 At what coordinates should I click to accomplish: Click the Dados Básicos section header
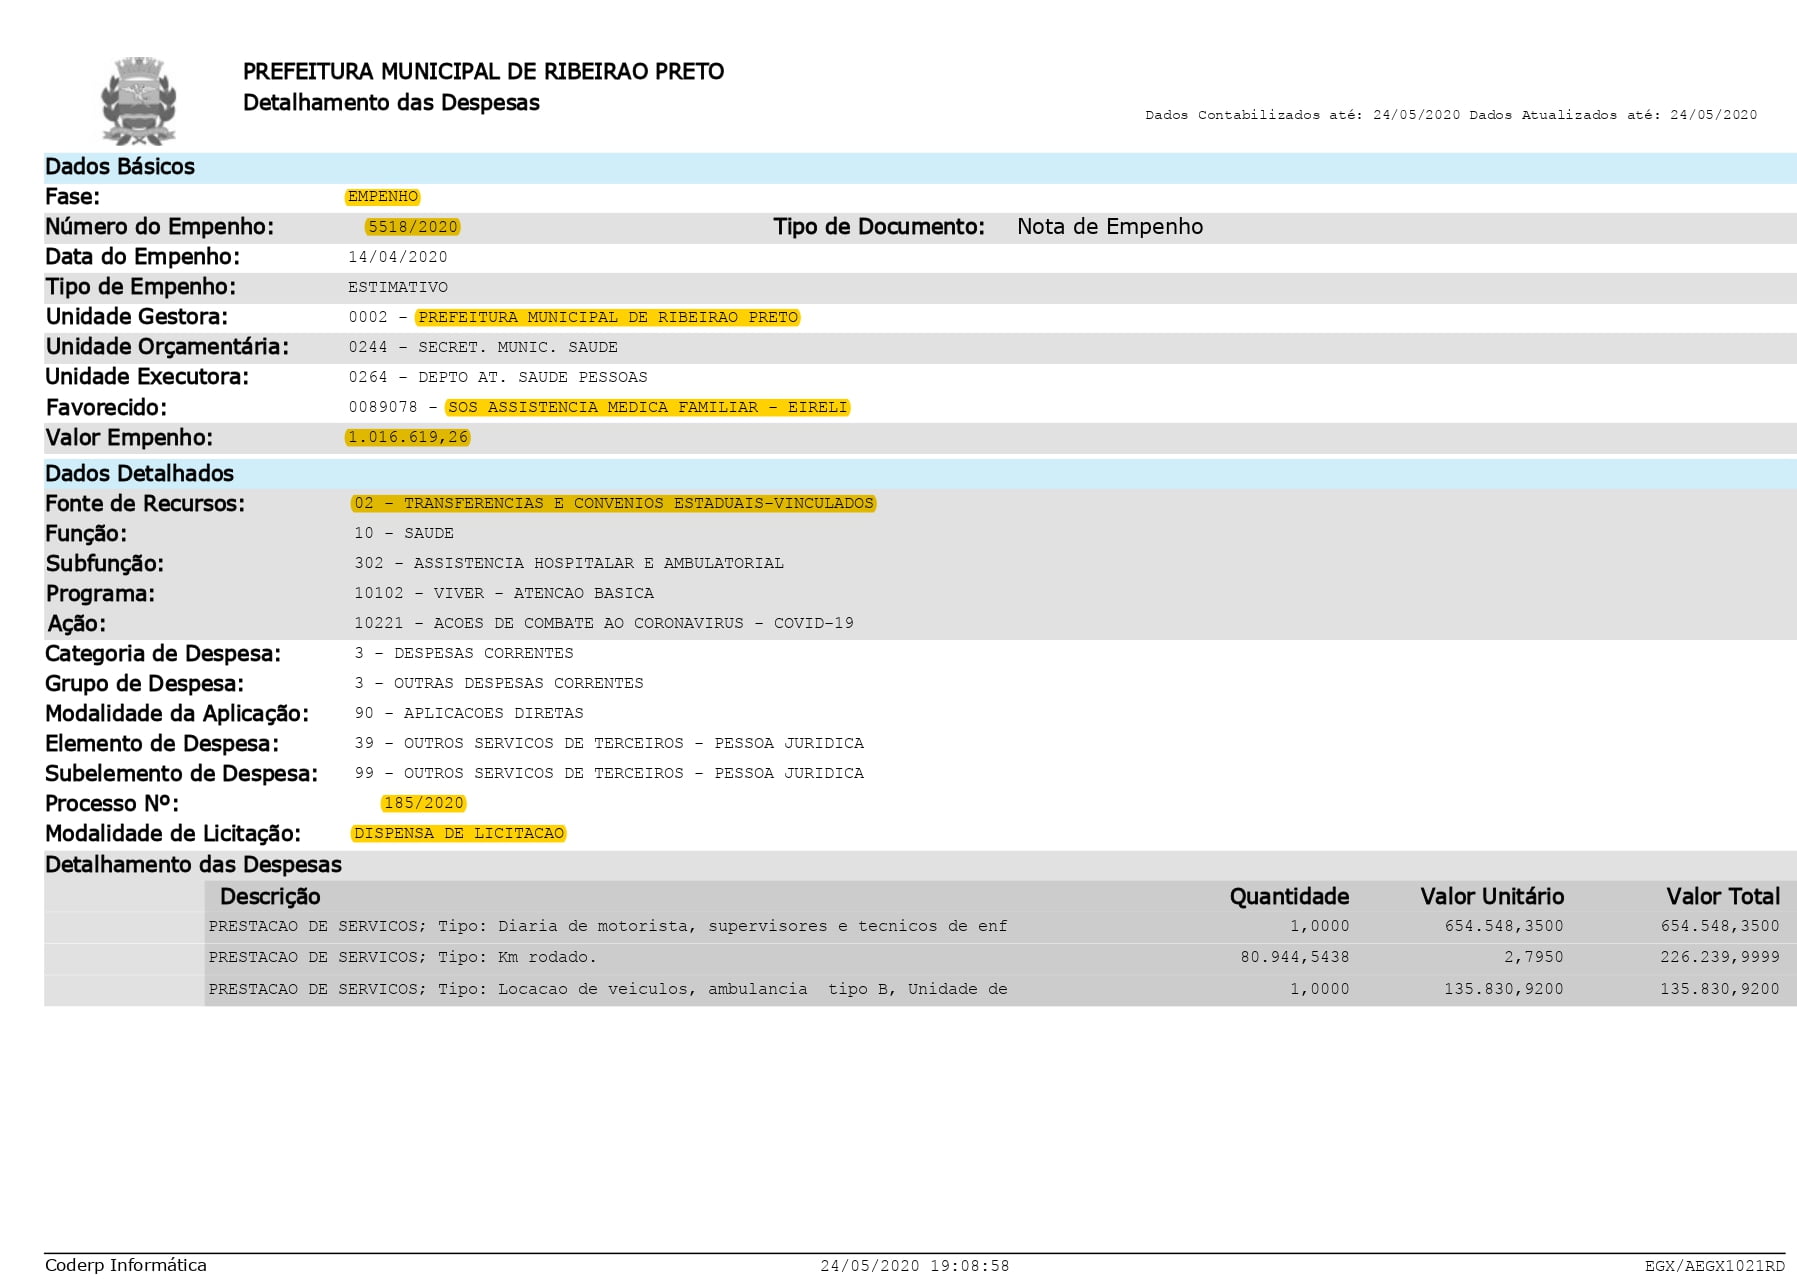click(x=120, y=167)
